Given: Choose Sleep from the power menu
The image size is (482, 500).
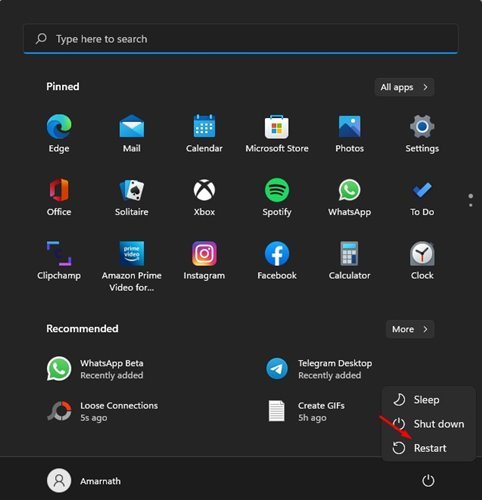Looking at the screenshot, I should (428, 400).
